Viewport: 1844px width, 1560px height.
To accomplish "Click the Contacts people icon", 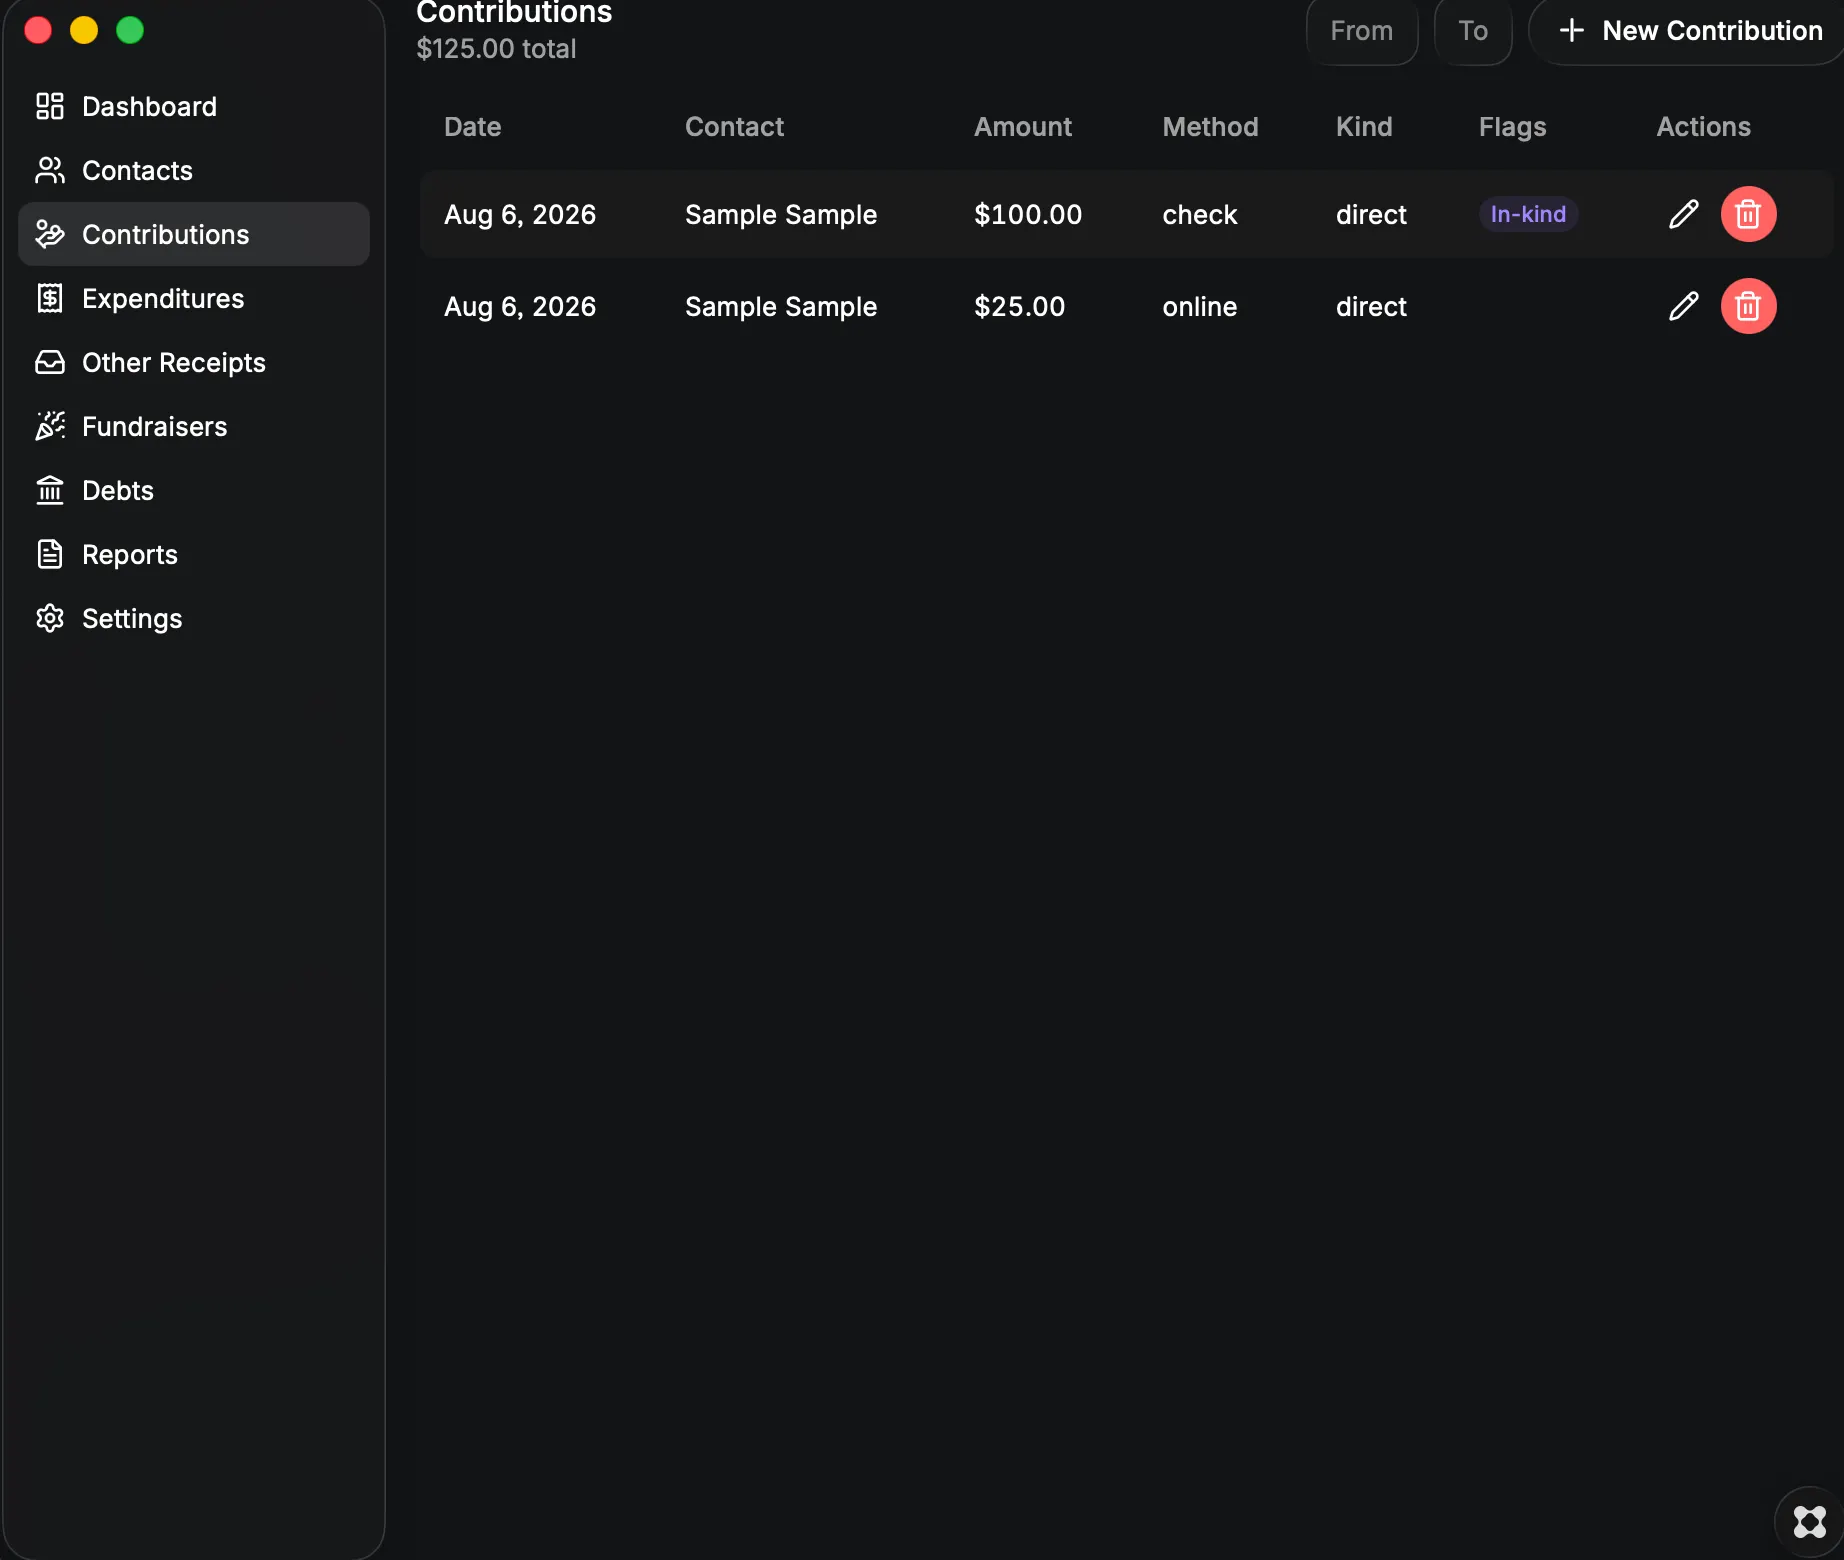I will [x=50, y=170].
